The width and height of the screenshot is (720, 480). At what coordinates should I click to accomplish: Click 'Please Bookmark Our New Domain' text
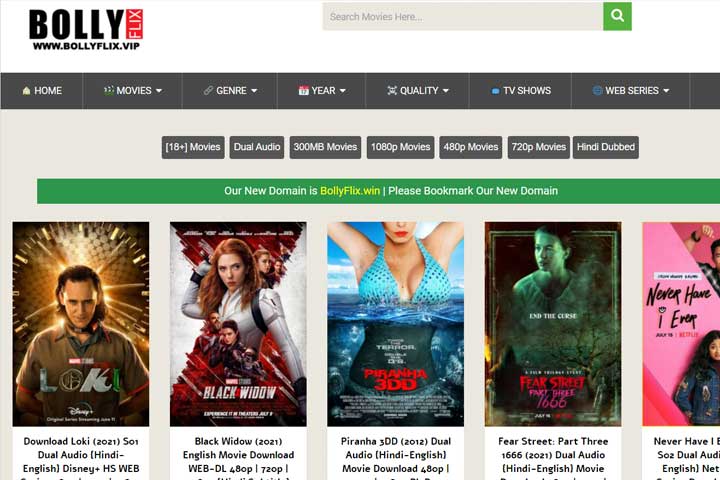473,191
